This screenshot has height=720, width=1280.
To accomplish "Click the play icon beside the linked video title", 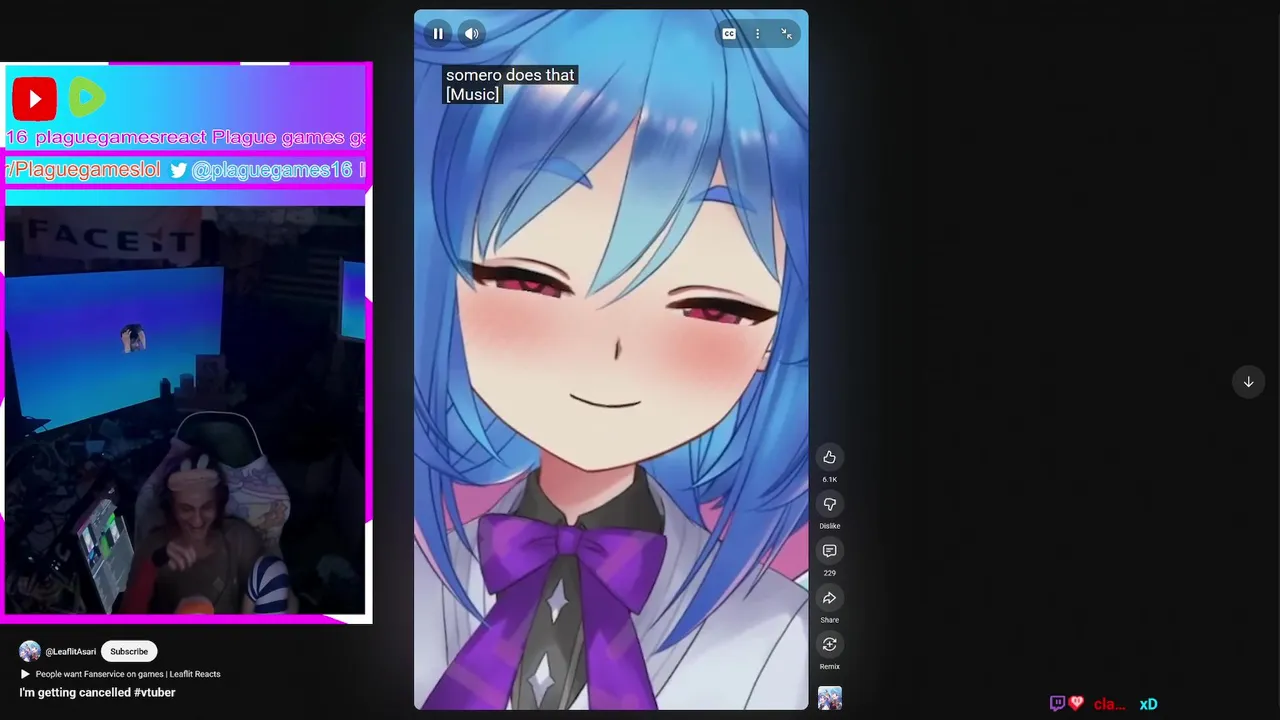I will [25, 674].
